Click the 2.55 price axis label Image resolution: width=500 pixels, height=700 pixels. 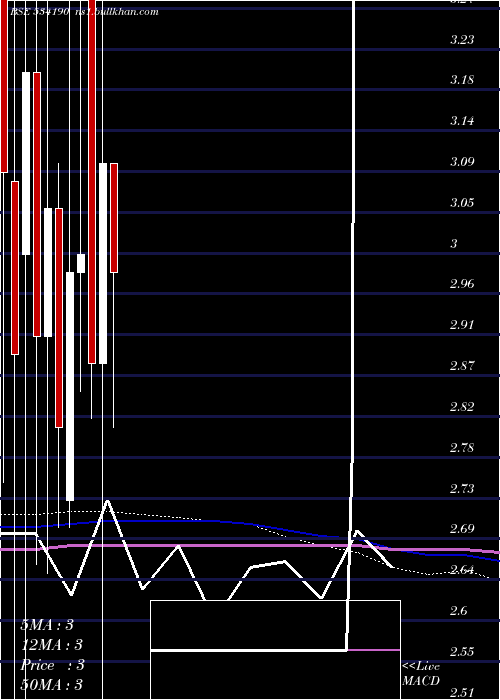coord(462,652)
